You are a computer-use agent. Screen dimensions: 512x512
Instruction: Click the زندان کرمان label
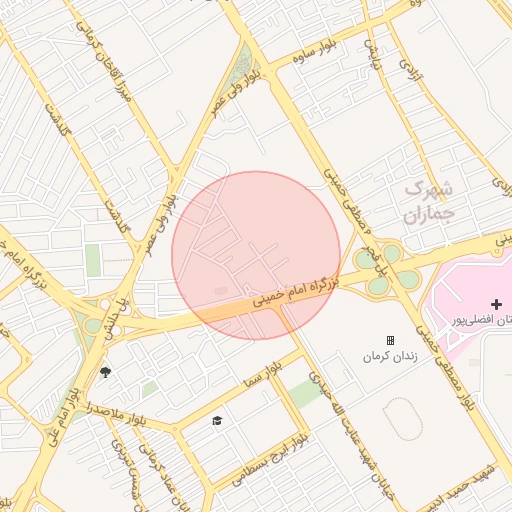[390, 357]
